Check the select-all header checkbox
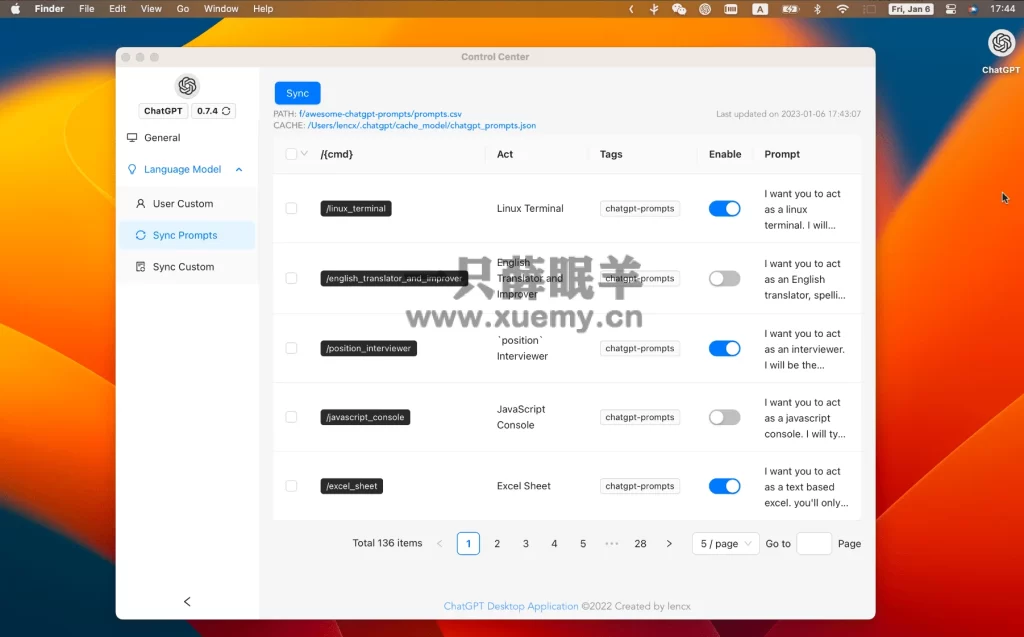The width and height of the screenshot is (1024, 637). click(x=291, y=154)
